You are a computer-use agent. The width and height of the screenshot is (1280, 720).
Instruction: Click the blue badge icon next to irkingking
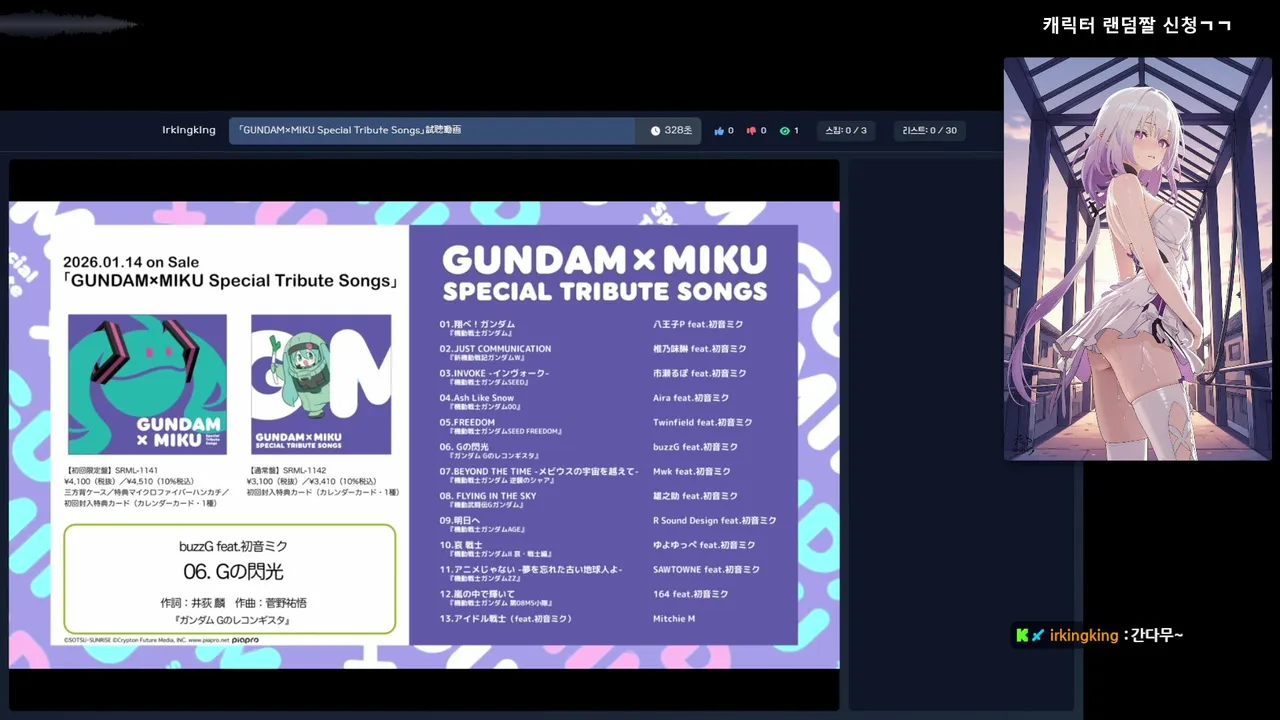point(1038,635)
